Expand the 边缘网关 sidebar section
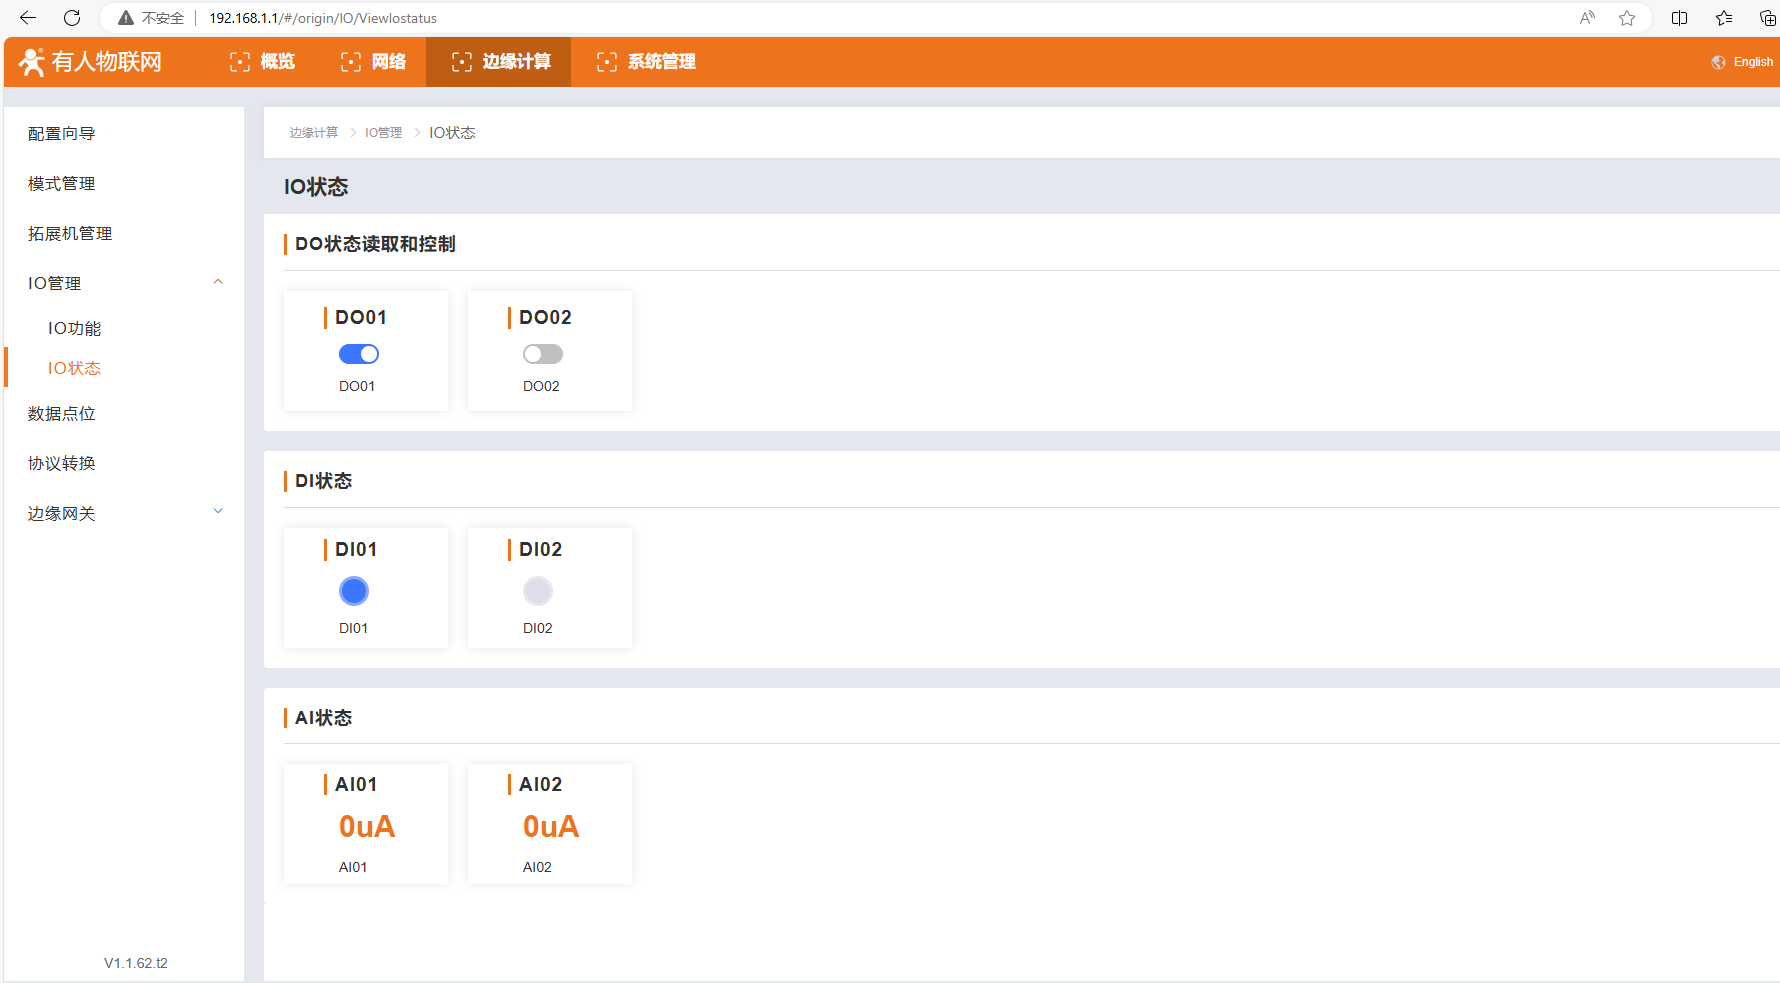The height and width of the screenshot is (983, 1780). tap(218, 512)
